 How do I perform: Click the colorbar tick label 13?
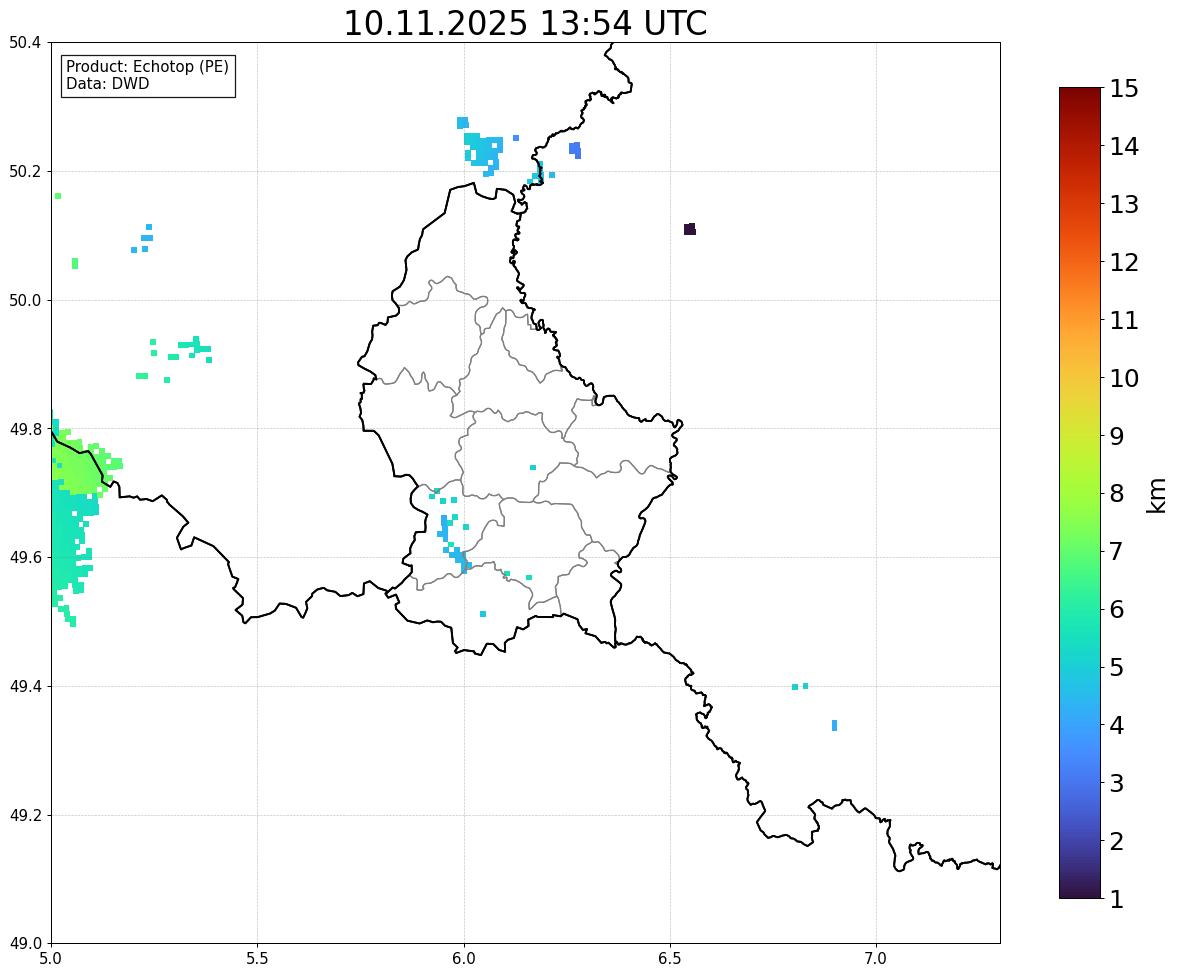click(1124, 204)
